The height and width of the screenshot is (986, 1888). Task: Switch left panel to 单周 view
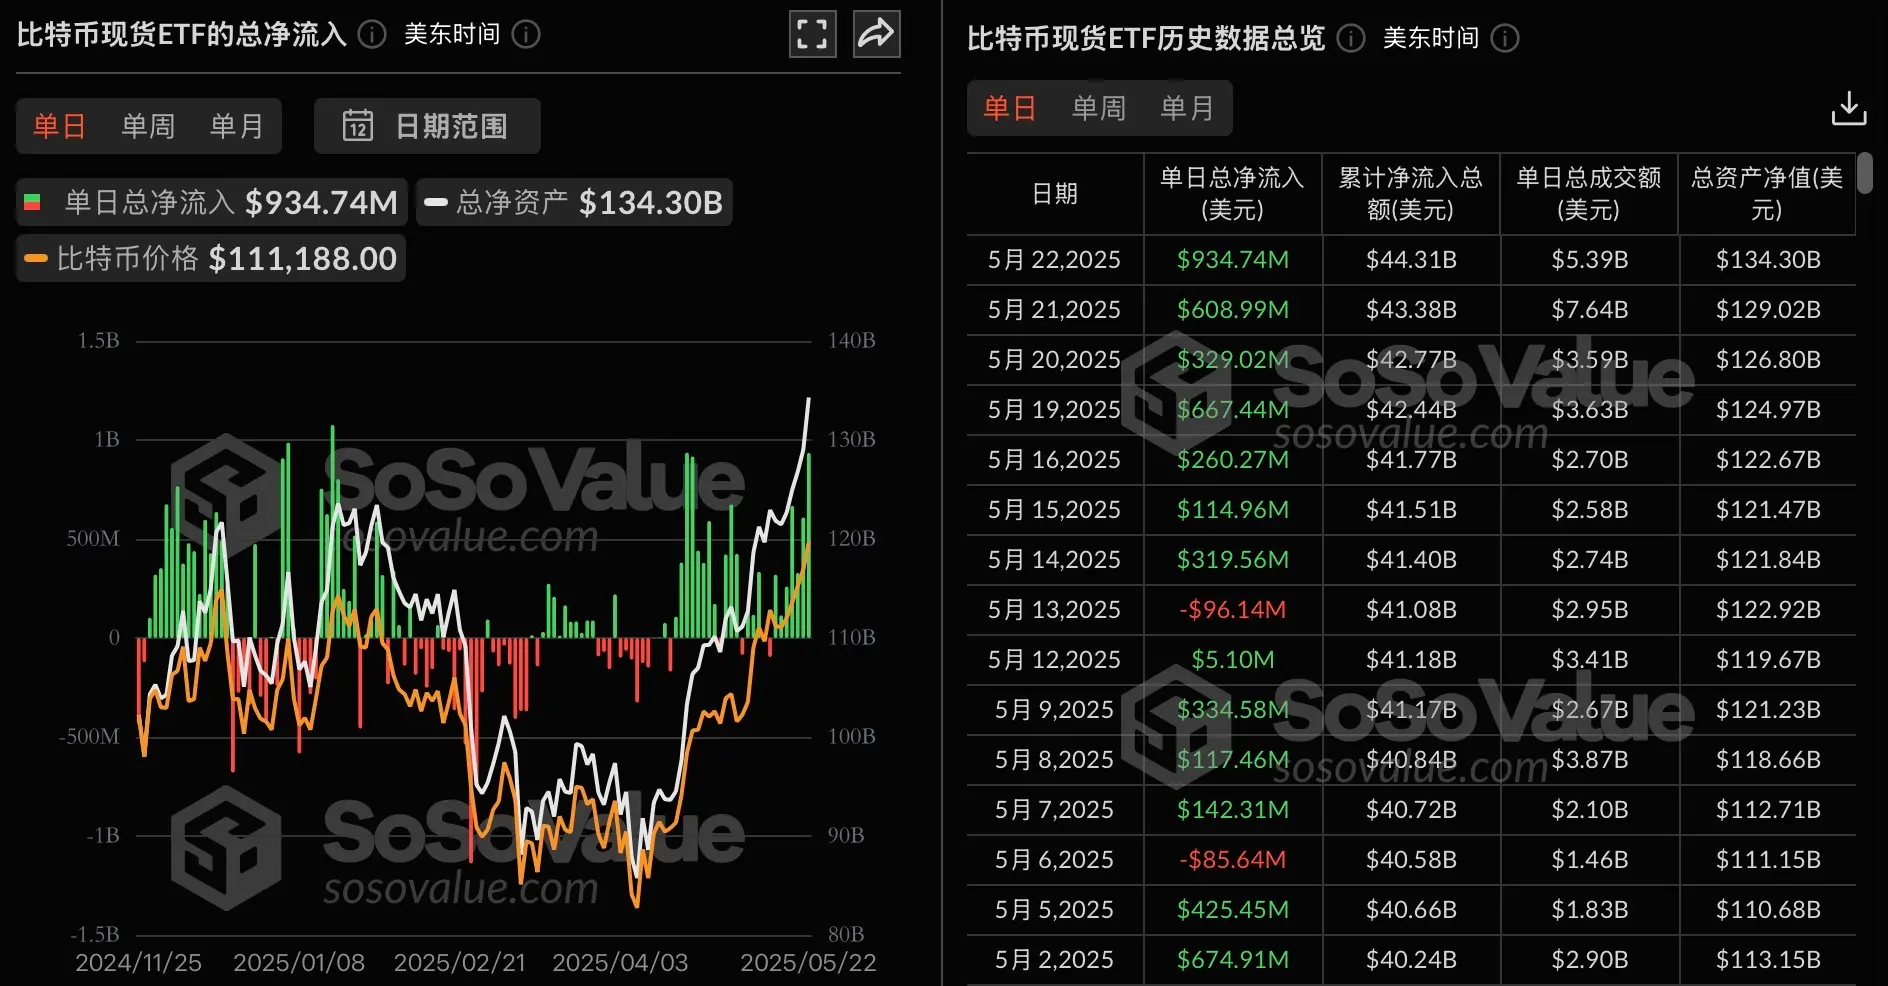click(x=147, y=126)
